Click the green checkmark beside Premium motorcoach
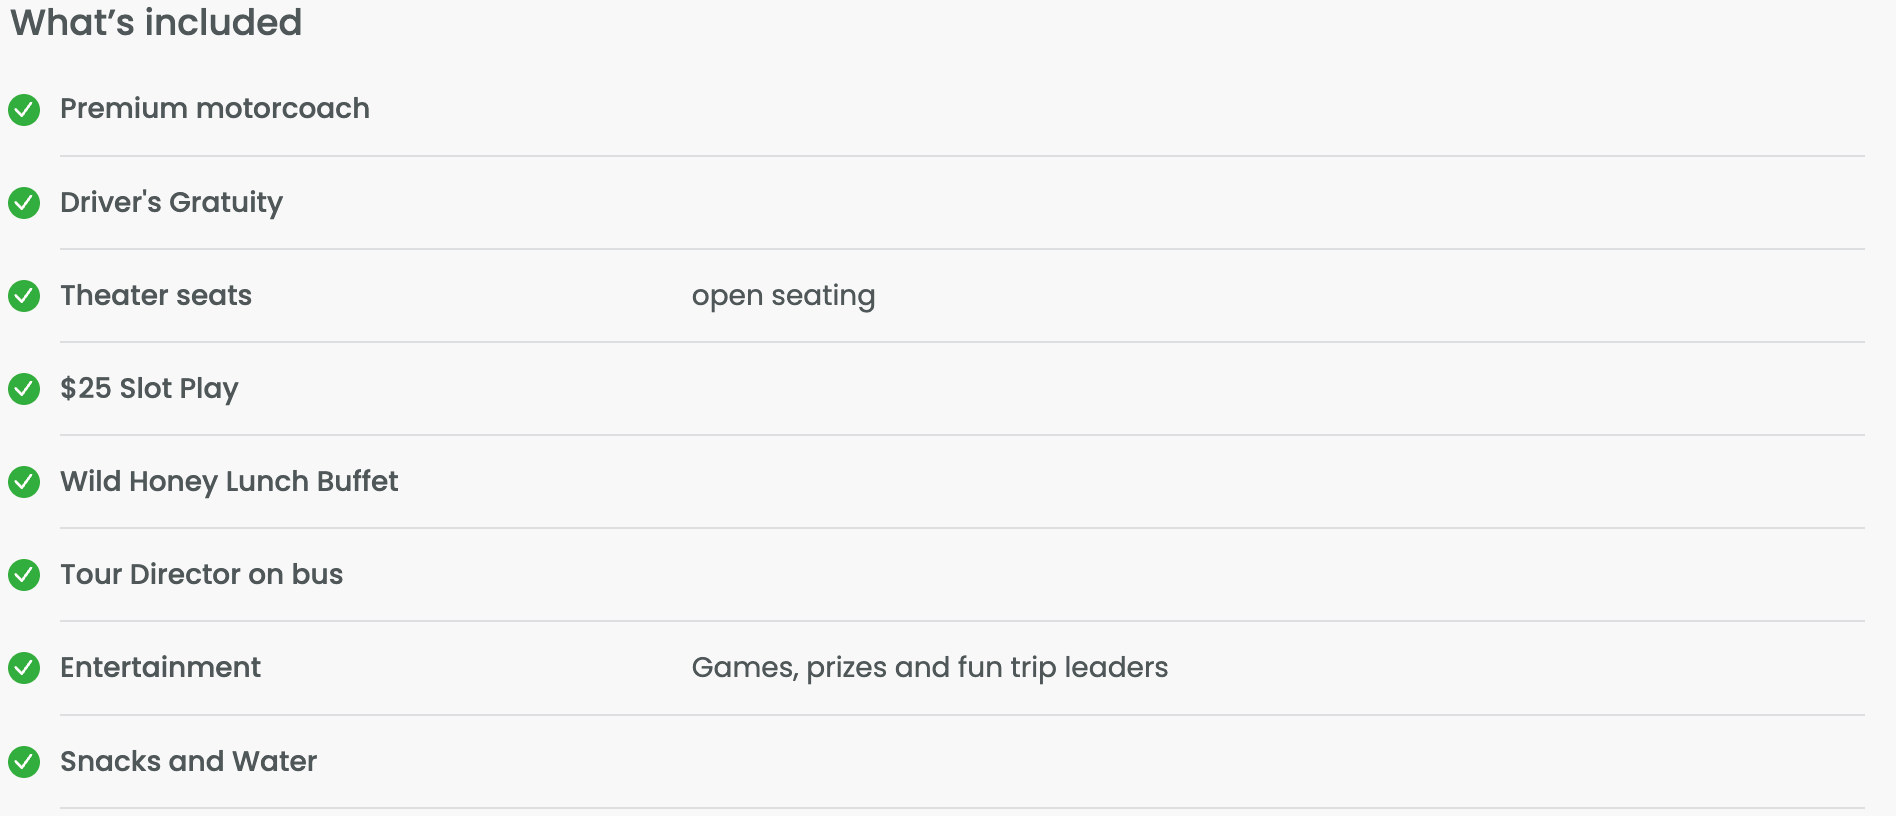Image resolution: width=1896 pixels, height=816 pixels. coord(24,109)
